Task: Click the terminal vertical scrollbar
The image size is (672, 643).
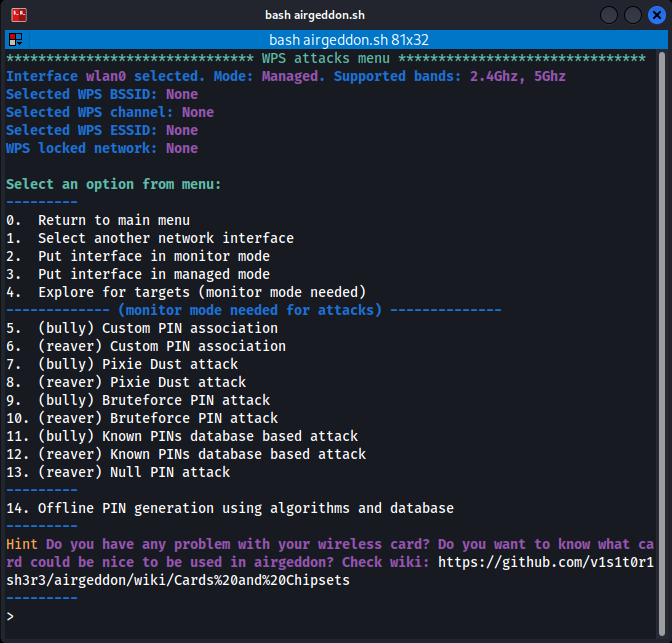Action: click(x=662, y=343)
